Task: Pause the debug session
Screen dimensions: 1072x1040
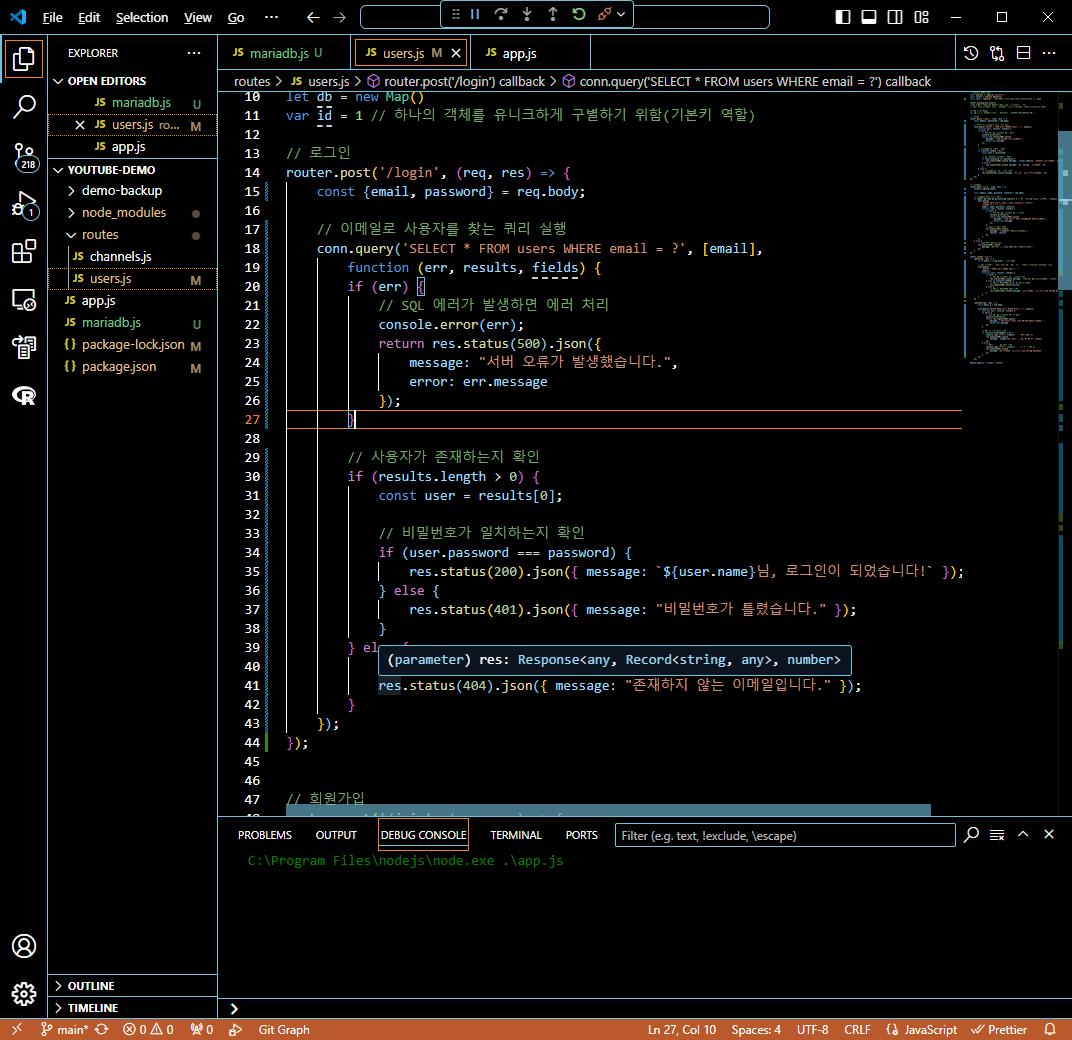Action: 475,14
